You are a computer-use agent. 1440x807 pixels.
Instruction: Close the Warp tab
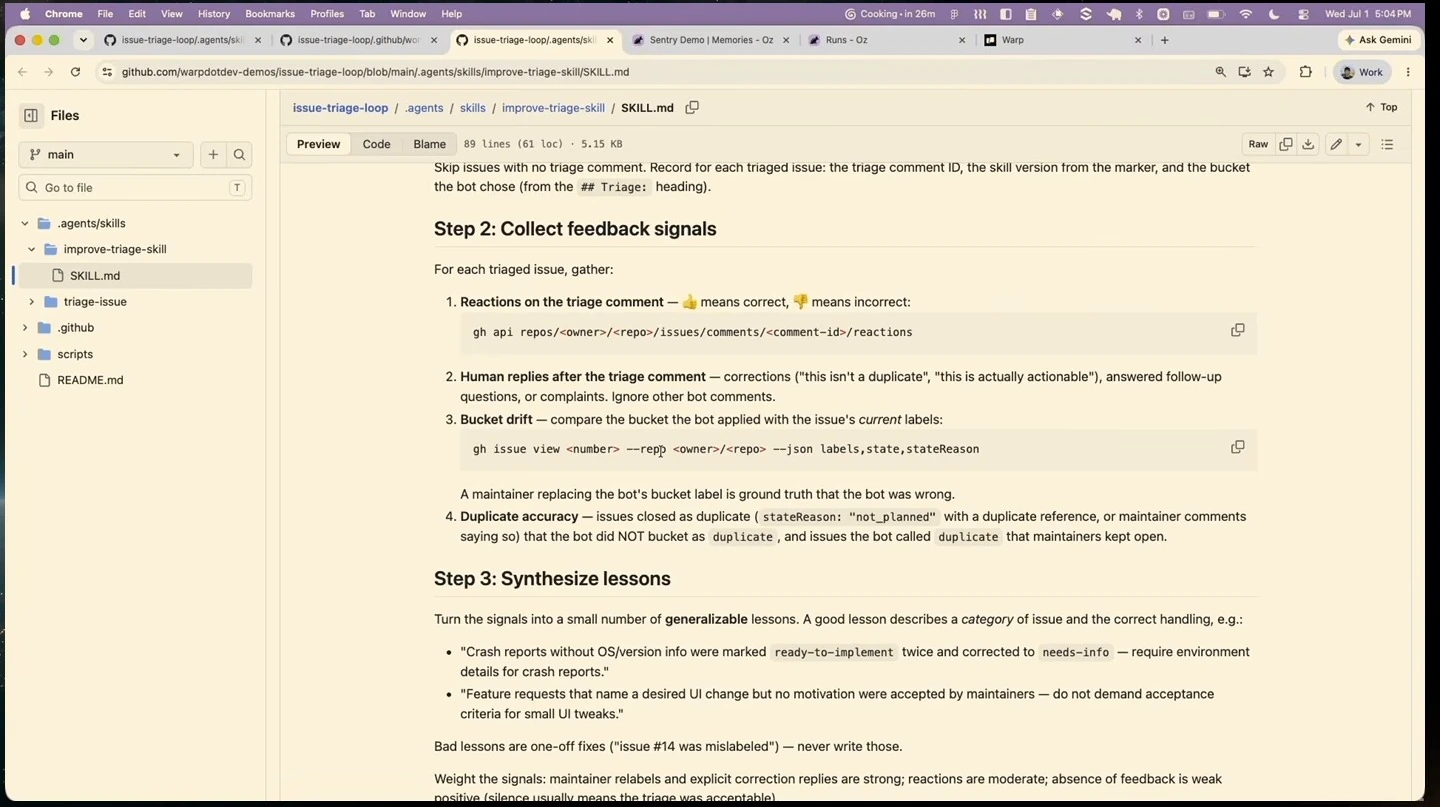pos(1138,40)
